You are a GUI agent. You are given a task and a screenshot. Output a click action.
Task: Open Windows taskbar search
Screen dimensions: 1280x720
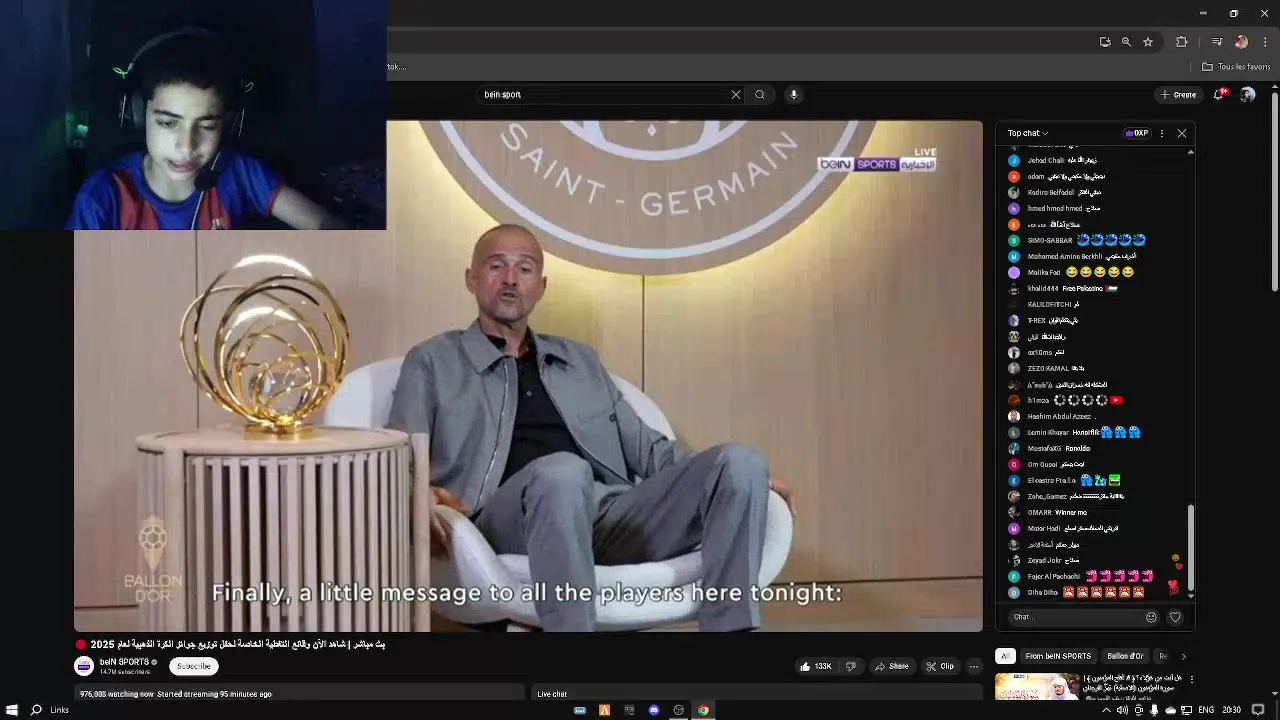click(36, 710)
